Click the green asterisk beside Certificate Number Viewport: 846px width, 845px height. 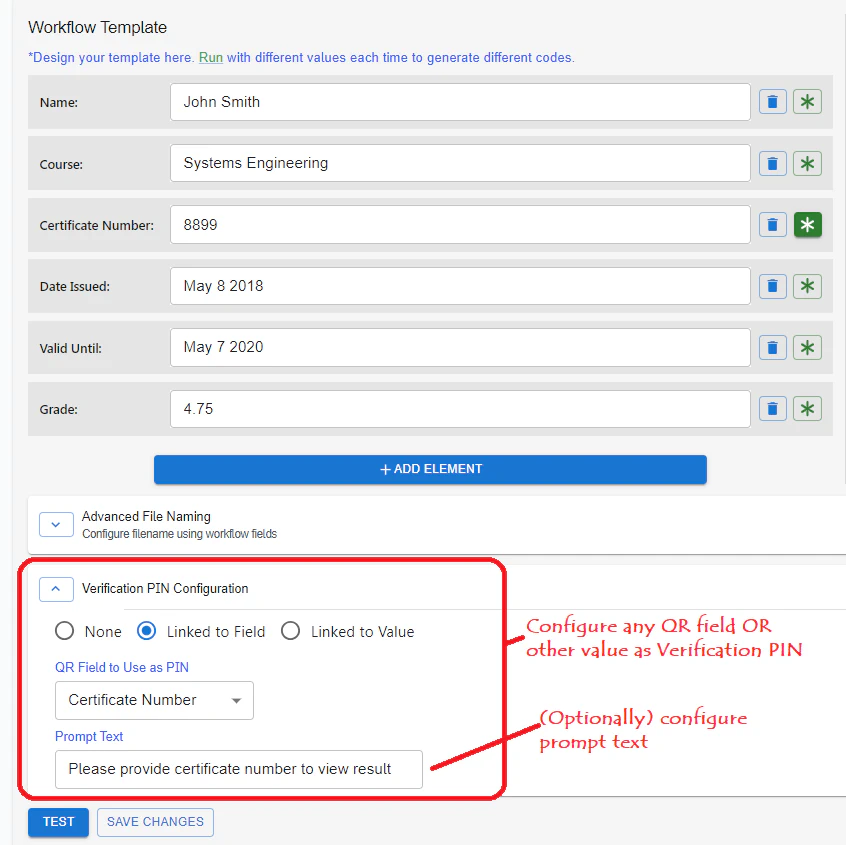[807, 225]
